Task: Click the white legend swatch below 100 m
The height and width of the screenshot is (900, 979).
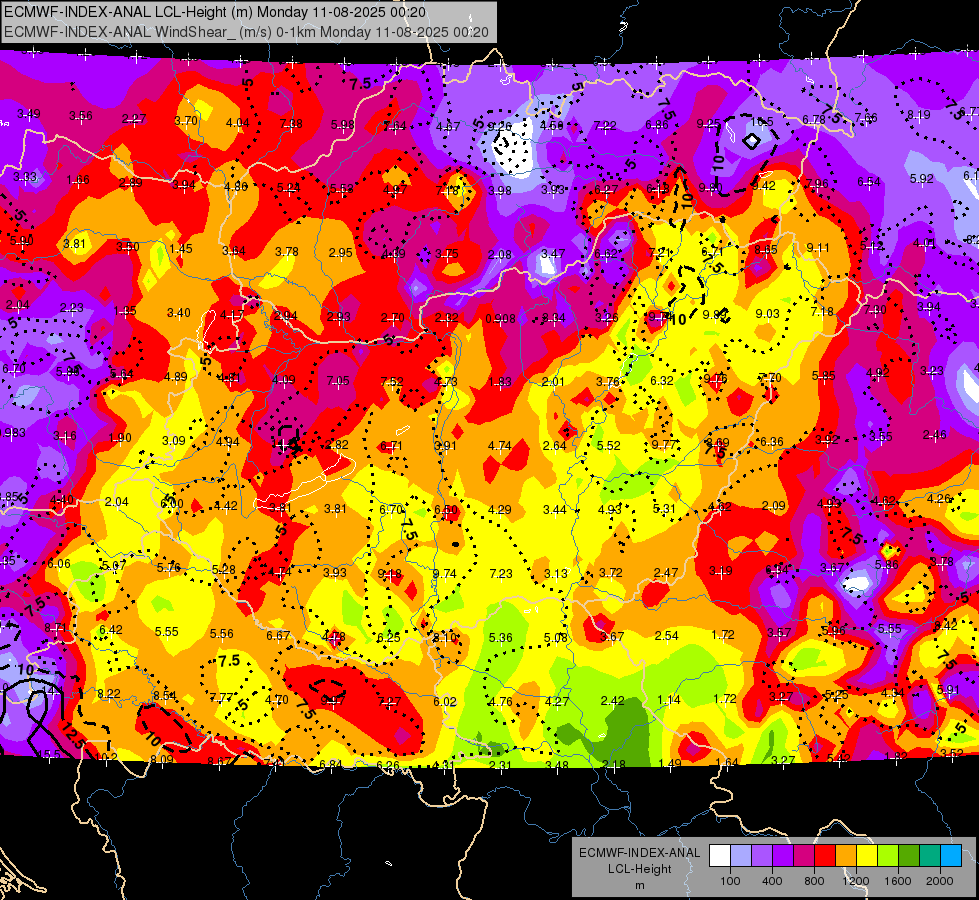Action: (x=720, y=856)
